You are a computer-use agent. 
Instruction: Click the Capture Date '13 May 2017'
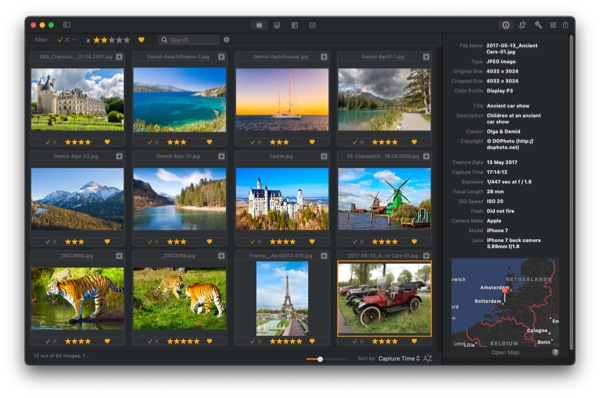(502, 162)
